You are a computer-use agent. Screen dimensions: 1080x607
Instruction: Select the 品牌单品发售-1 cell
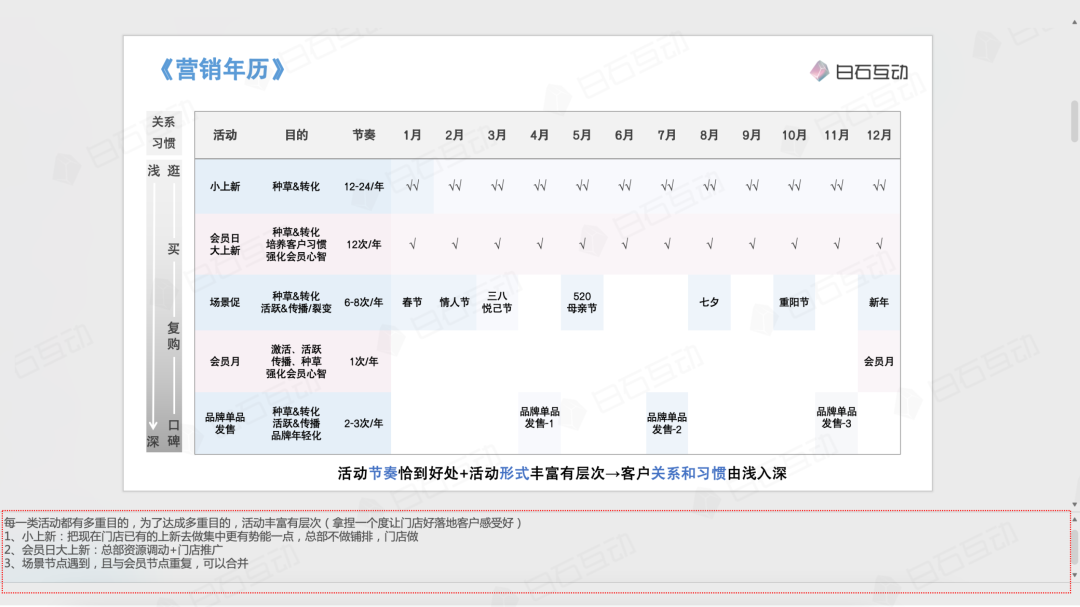pyautogui.click(x=540, y=417)
